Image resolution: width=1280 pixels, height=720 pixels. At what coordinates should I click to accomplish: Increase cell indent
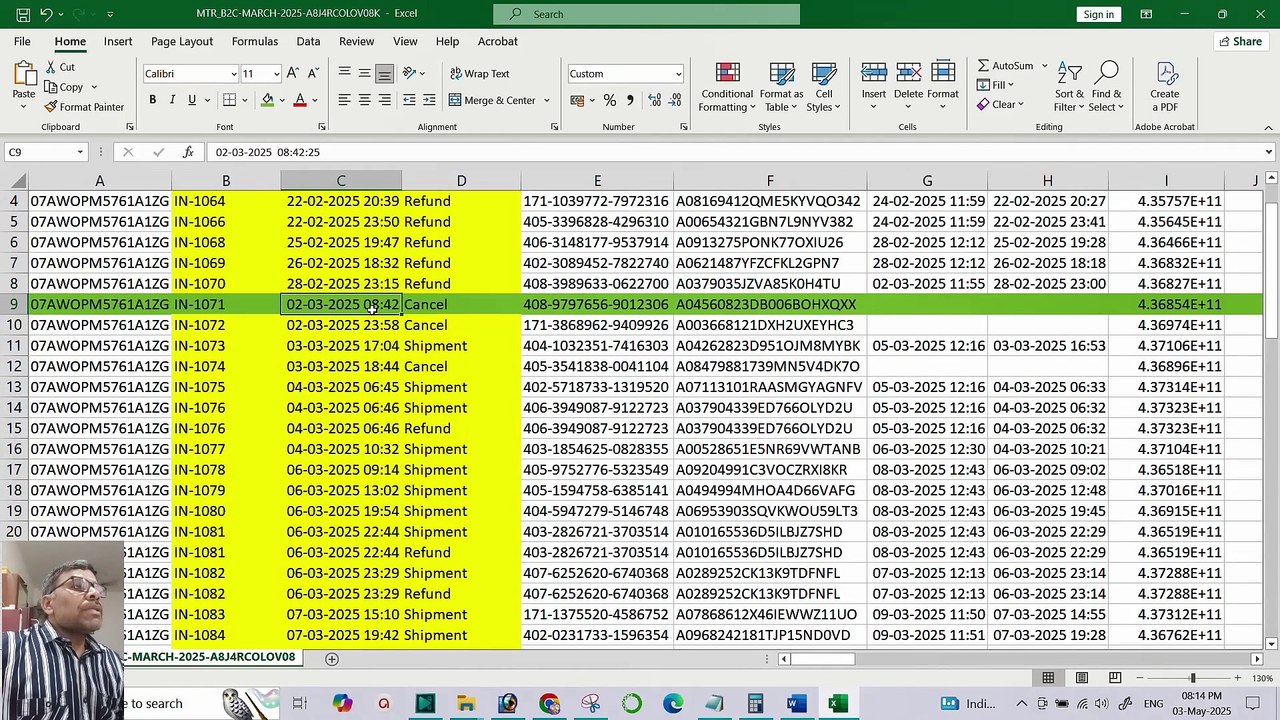pos(430,100)
